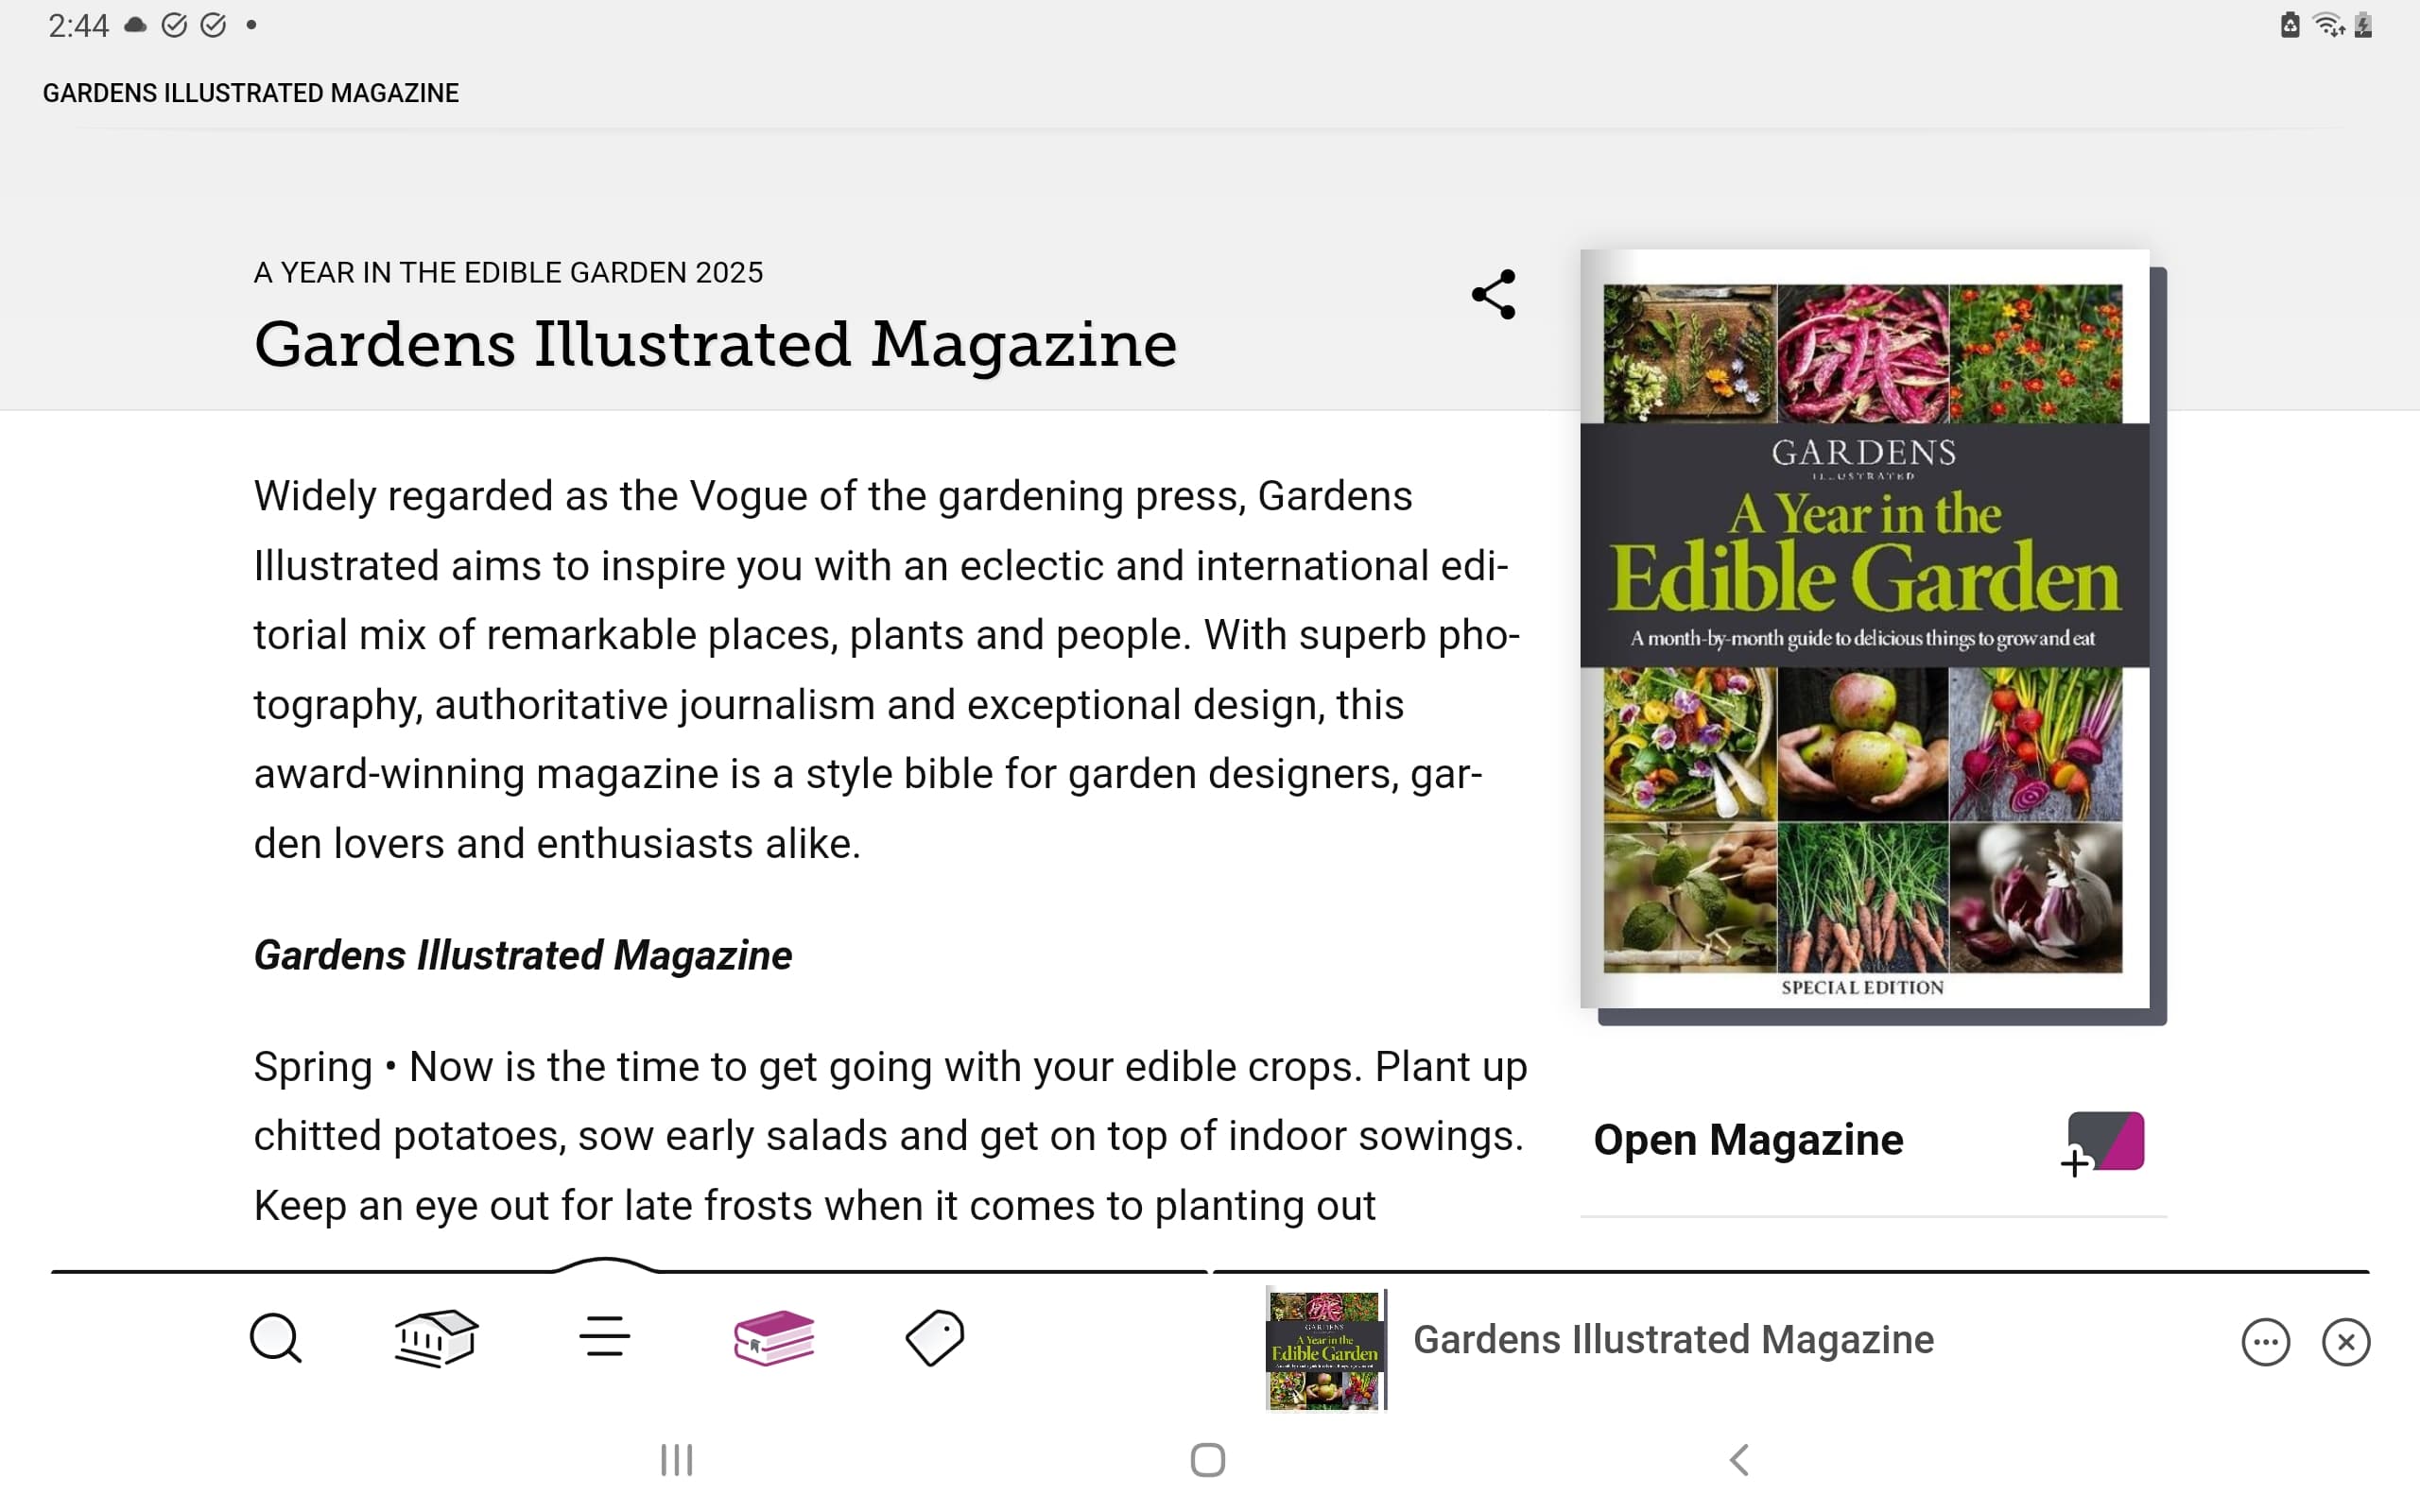
Task: Open Gardens Illustrated Magazine in bottom bar
Action: tap(1672, 1340)
